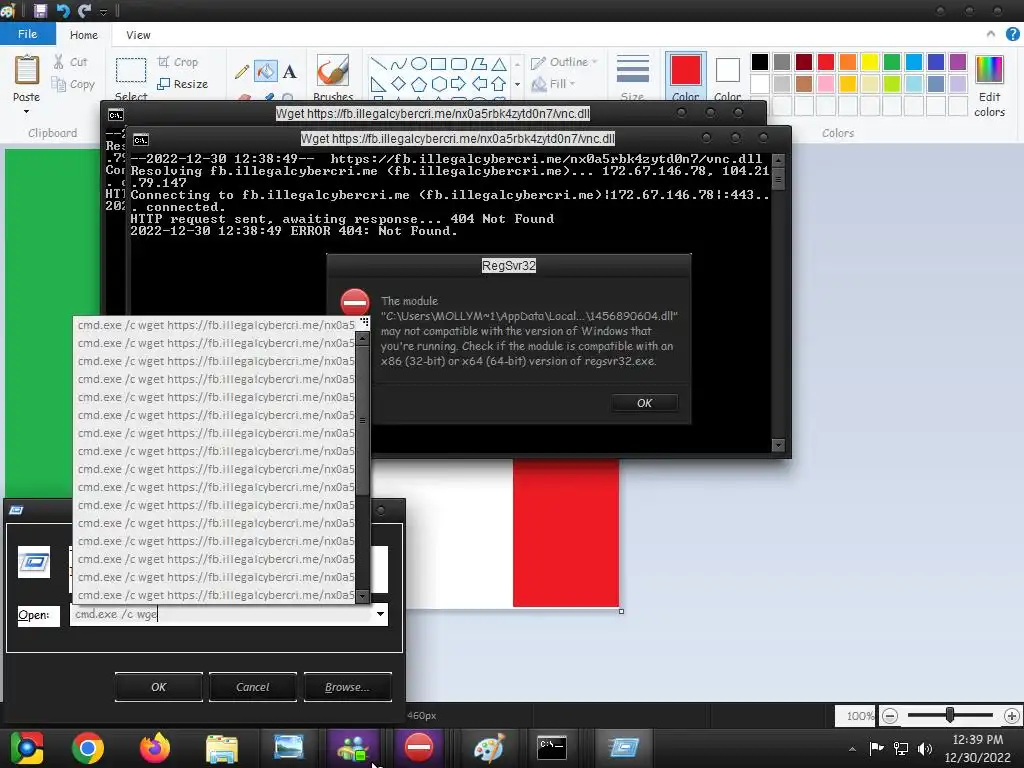This screenshot has height=768, width=1024.
Task: Click OK in the RegSvr32 error dialog
Action: tap(644, 403)
